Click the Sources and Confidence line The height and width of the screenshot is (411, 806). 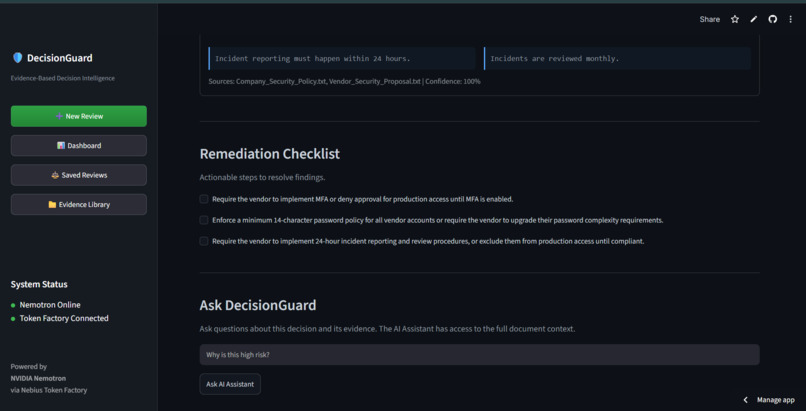344,81
